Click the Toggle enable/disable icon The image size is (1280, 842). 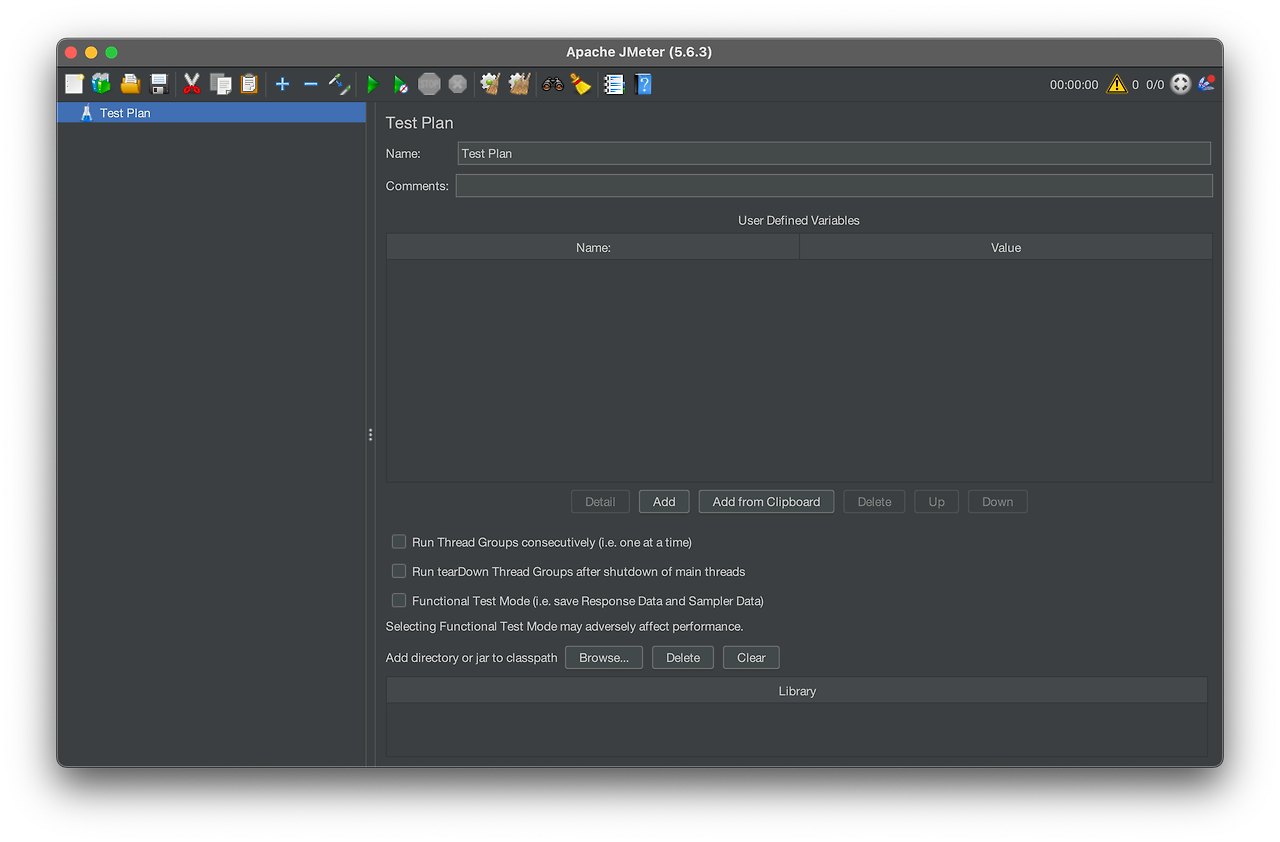[339, 84]
